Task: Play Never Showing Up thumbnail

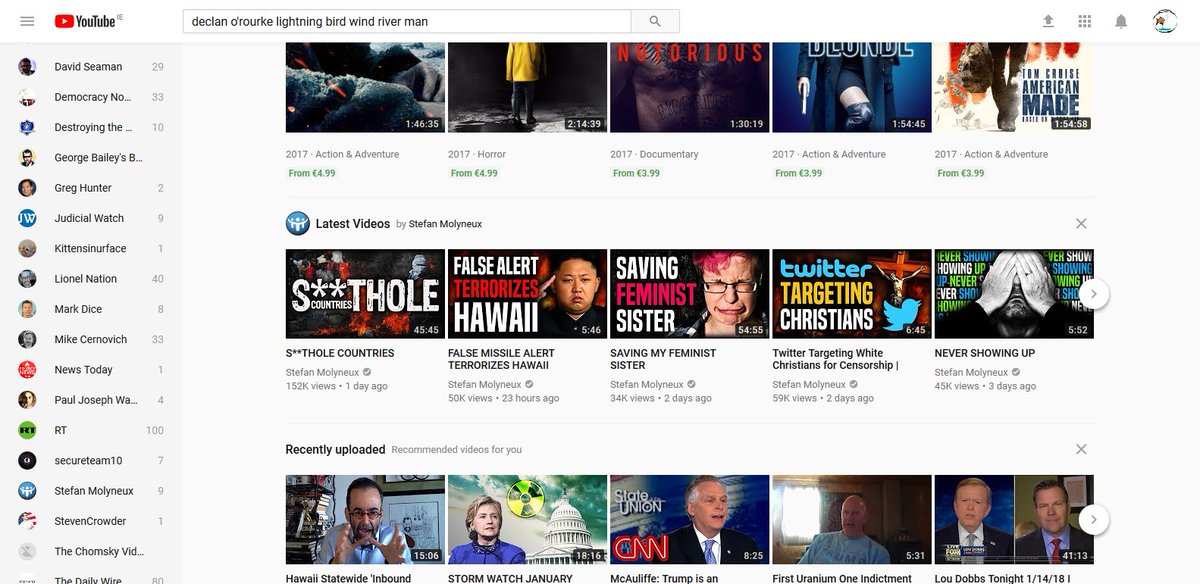Action: pyautogui.click(x=1014, y=294)
